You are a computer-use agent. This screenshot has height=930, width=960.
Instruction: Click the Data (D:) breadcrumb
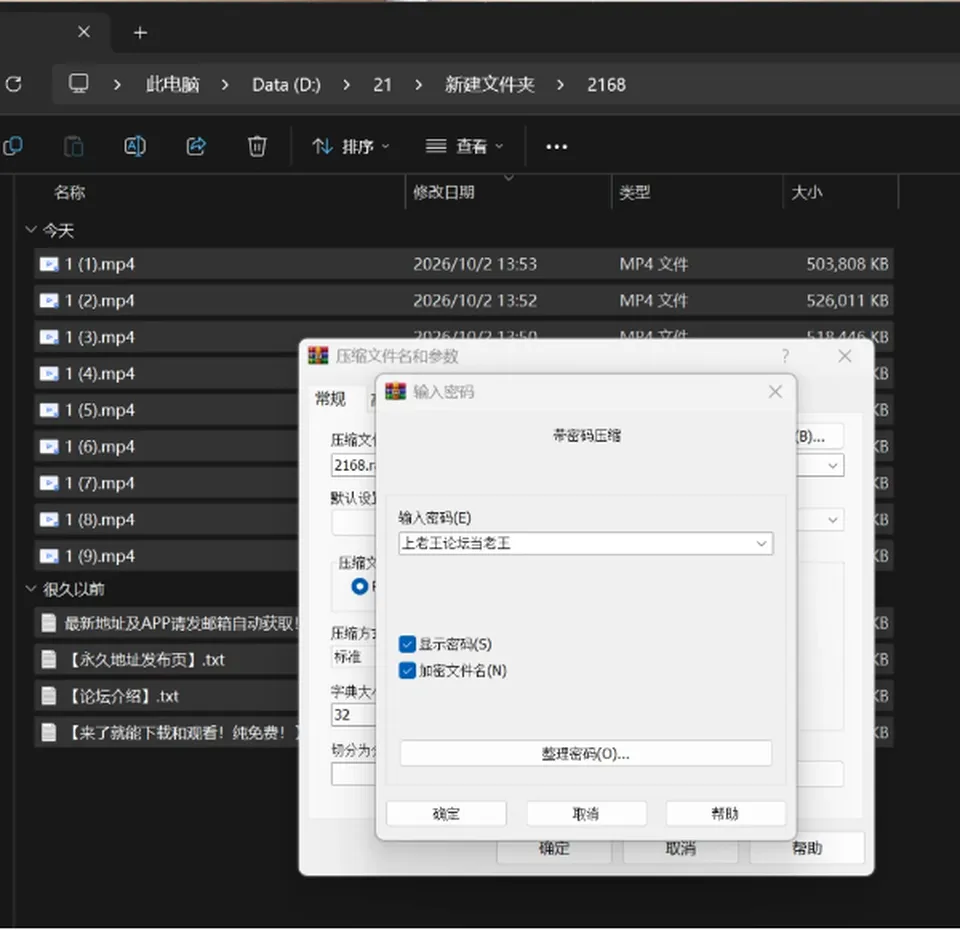287,84
